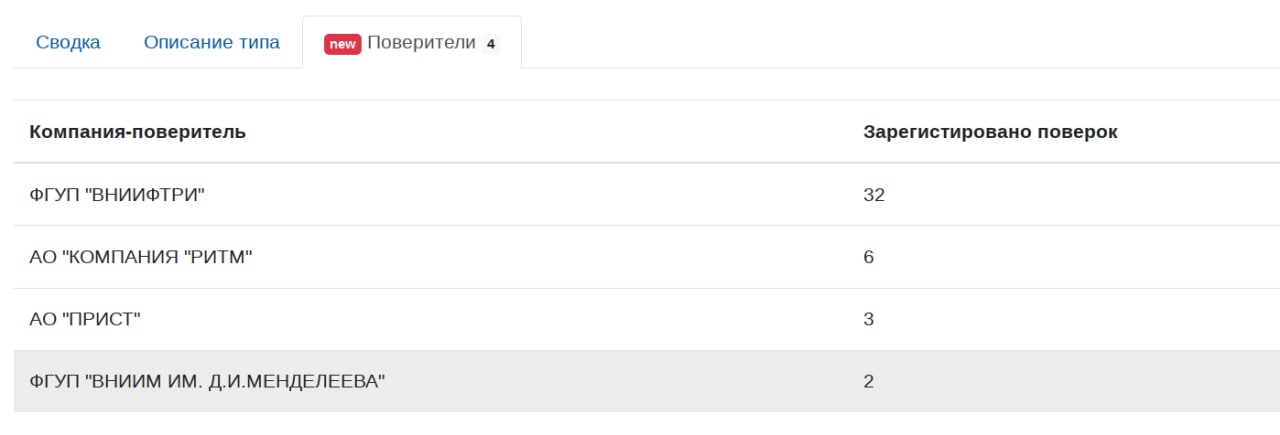
Task: Open АО "КОМПАНИЯ "РИТМ" entry
Action: (x=141, y=257)
